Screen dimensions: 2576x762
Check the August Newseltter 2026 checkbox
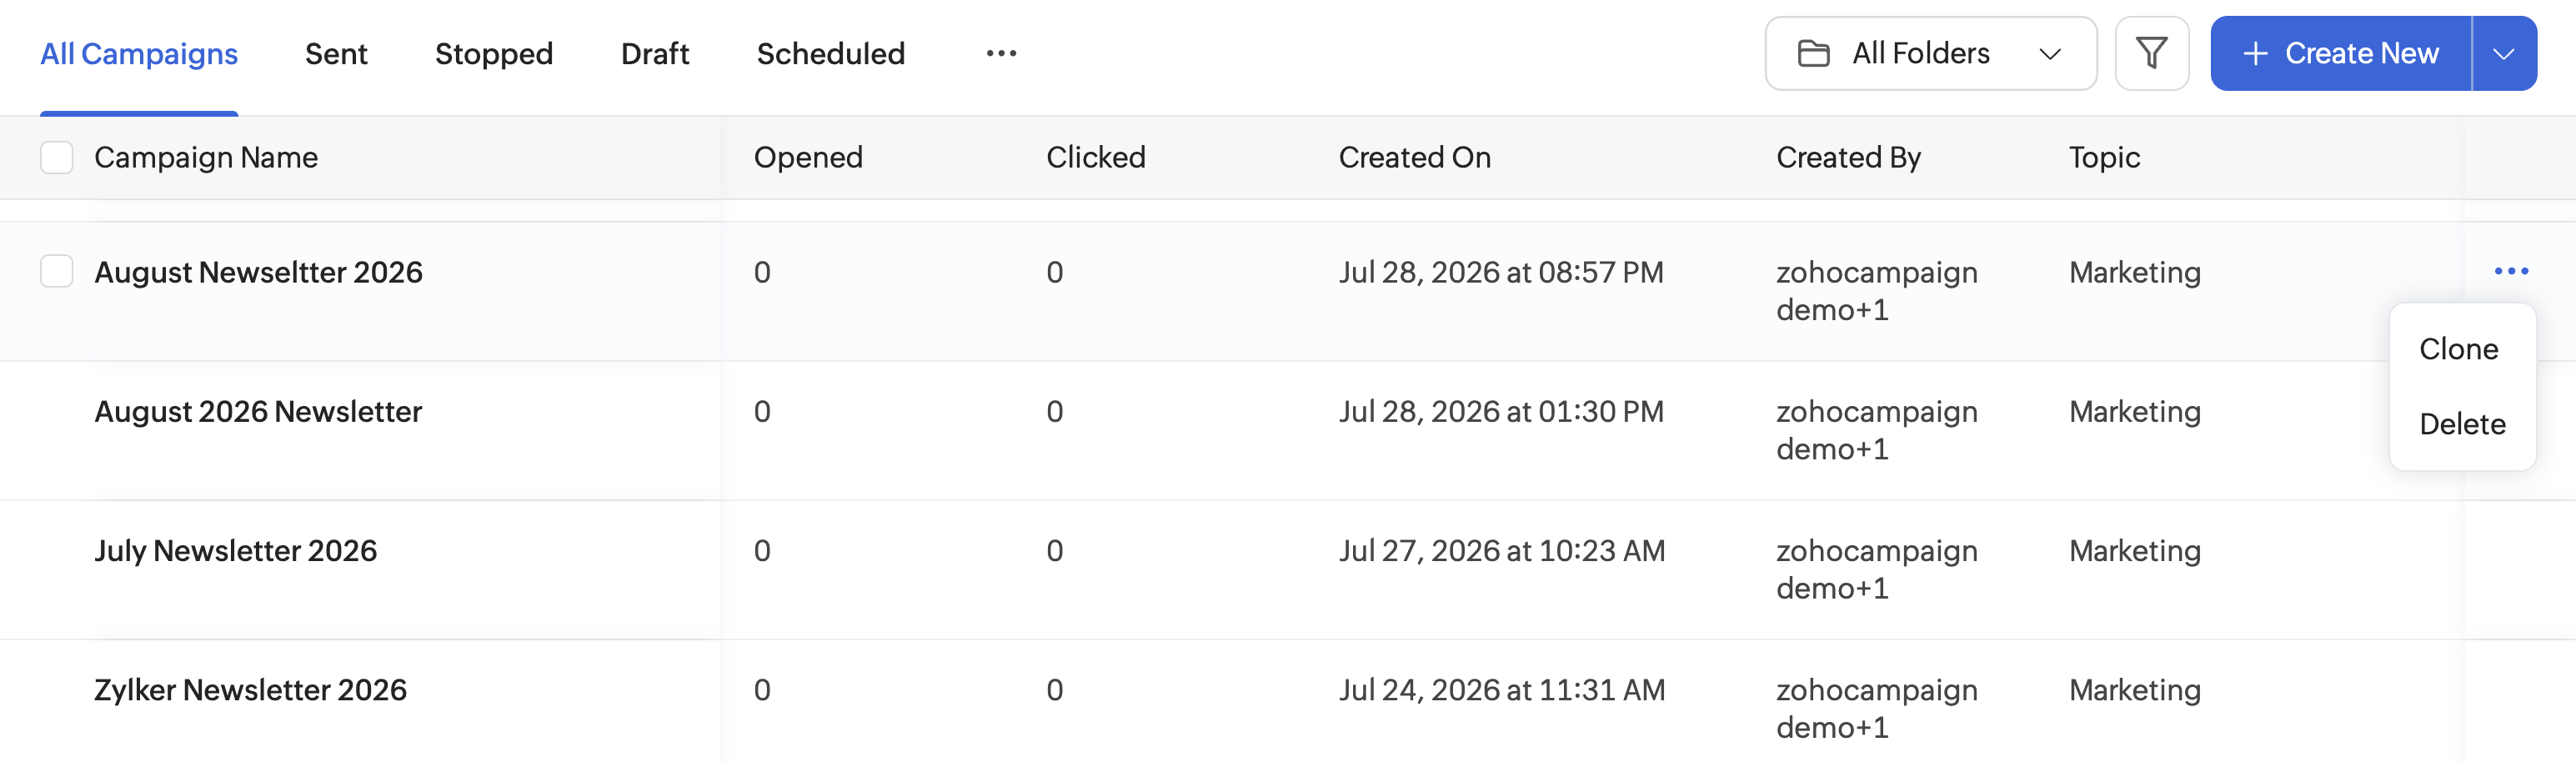(x=57, y=271)
